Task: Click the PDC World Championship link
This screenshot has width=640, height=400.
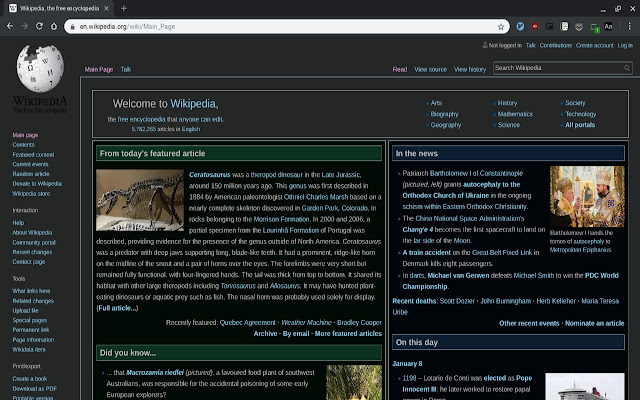Action: coord(510,281)
